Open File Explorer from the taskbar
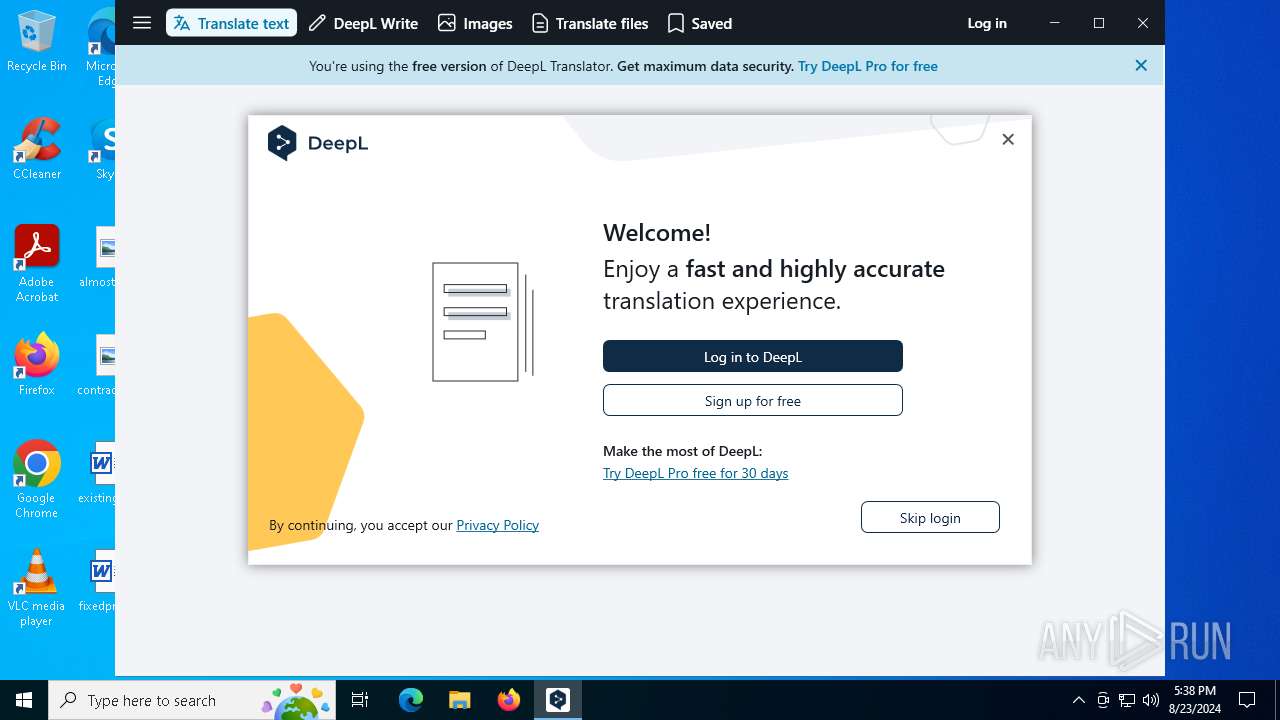Viewport: 1280px width, 720px height. 459,700
